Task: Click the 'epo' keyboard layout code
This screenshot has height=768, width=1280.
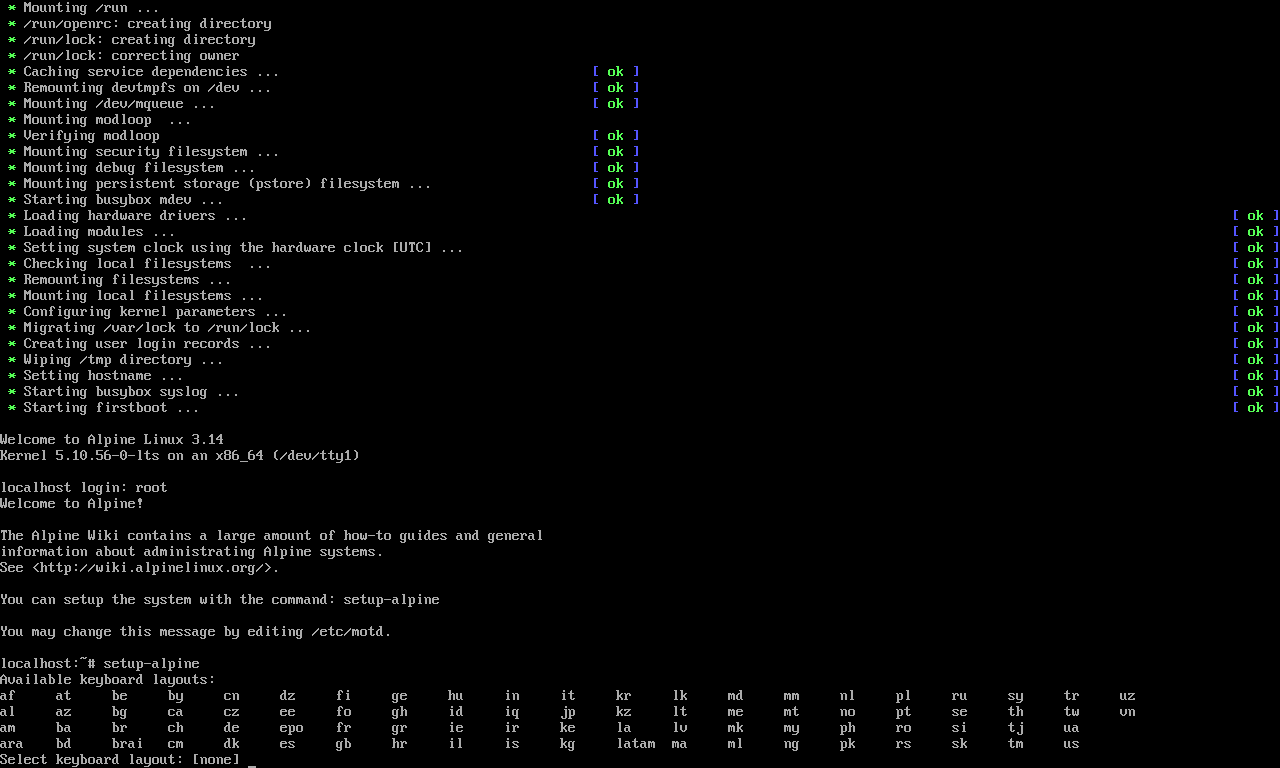Action: click(292, 728)
